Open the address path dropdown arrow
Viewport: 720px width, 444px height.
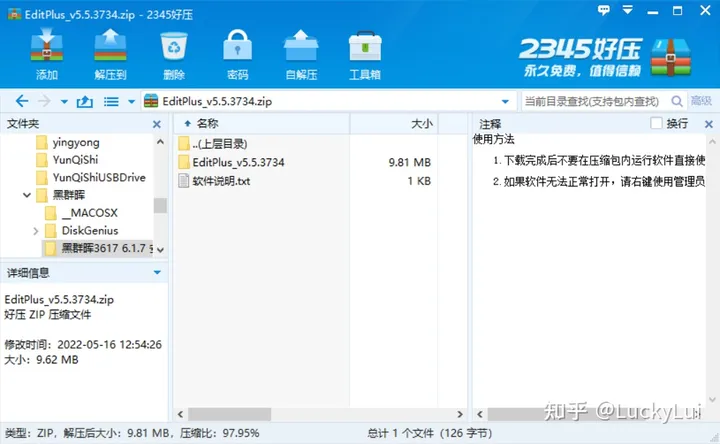click(507, 101)
